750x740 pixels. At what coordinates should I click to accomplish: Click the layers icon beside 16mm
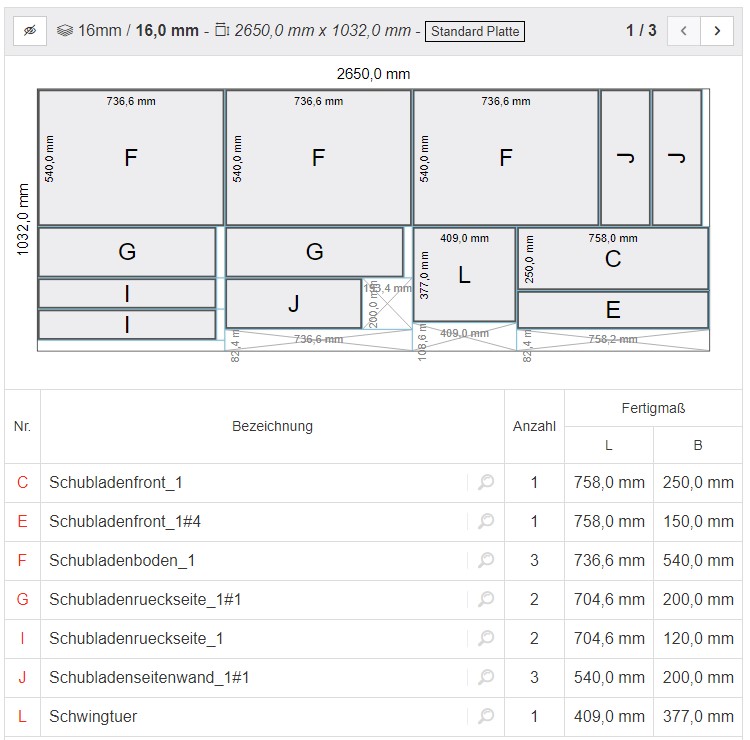pos(65,31)
